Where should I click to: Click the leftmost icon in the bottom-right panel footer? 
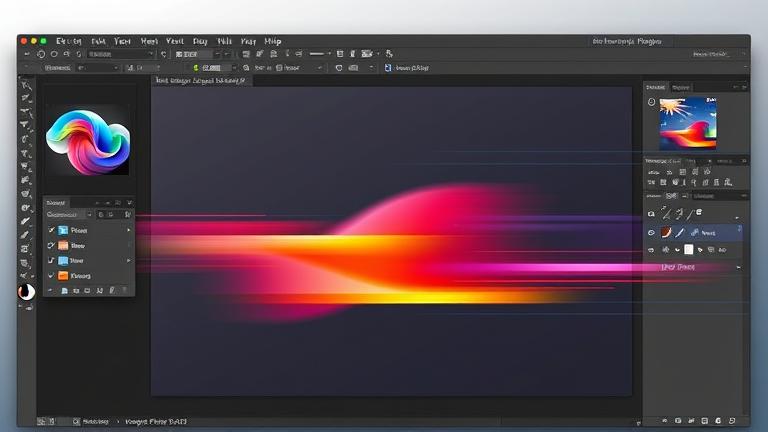pyautogui.click(x=665, y=421)
